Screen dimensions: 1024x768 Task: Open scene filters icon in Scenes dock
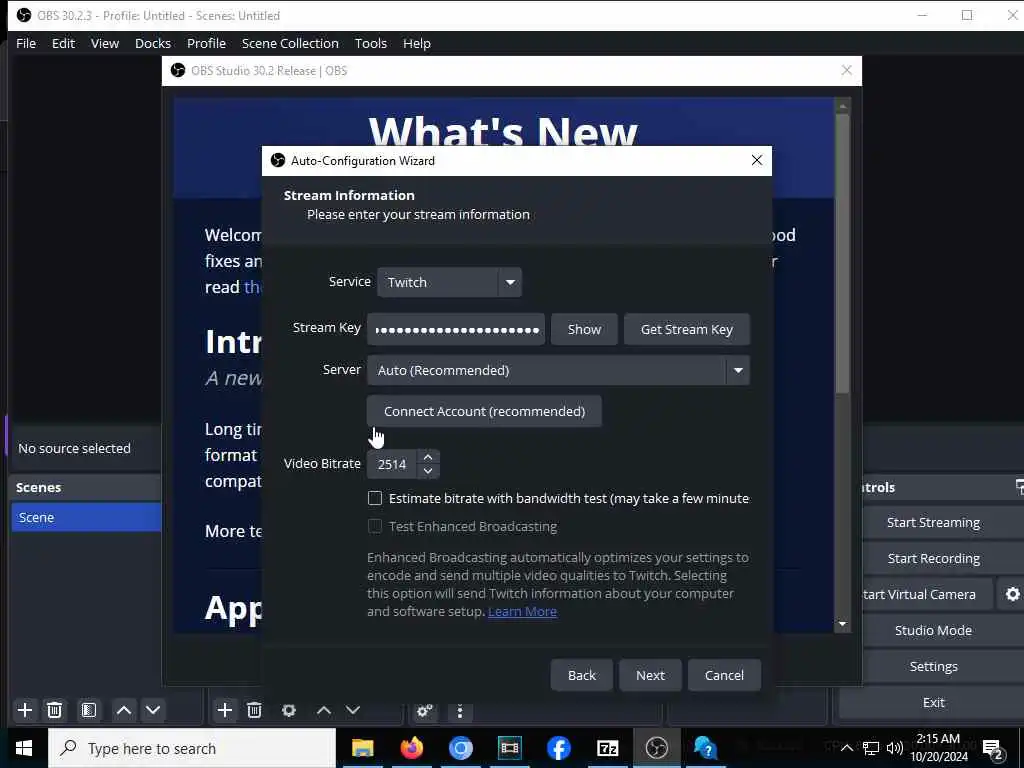(x=89, y=710)
